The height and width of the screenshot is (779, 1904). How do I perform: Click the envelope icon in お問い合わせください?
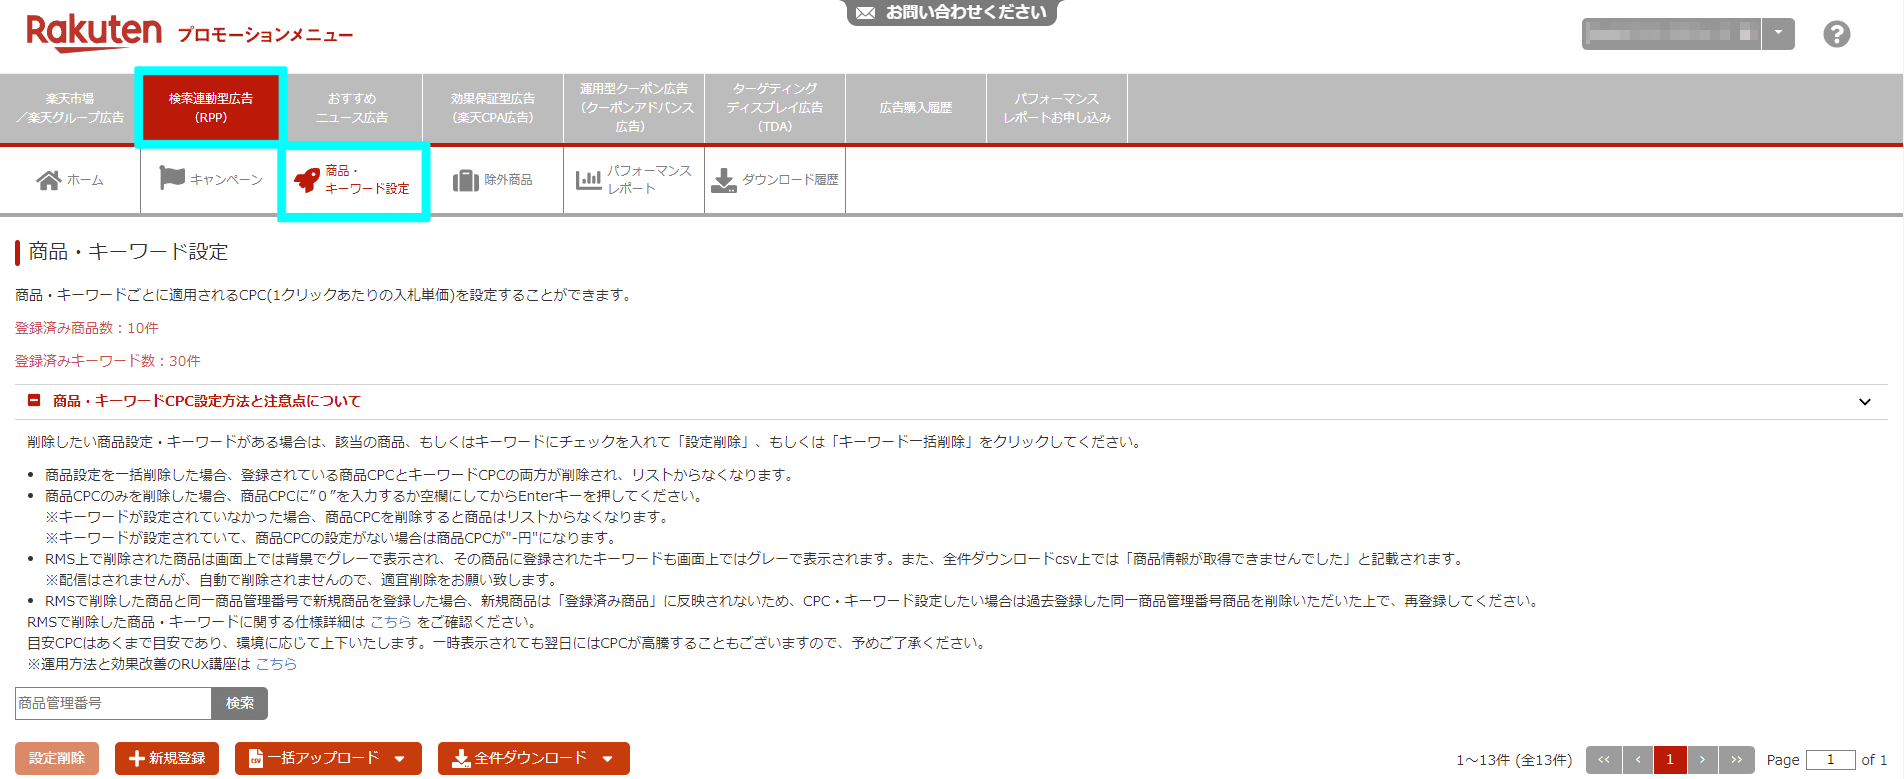(x=865, y=13)
